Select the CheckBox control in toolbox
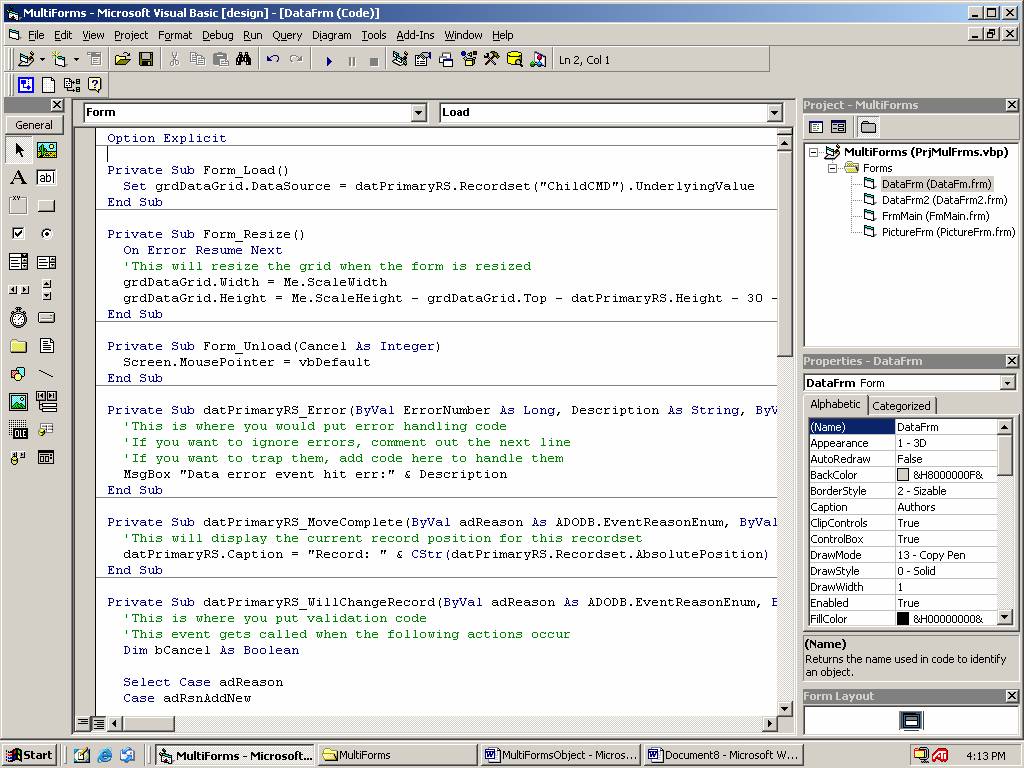The image size is (1024, 768). [x=18, y=234]
